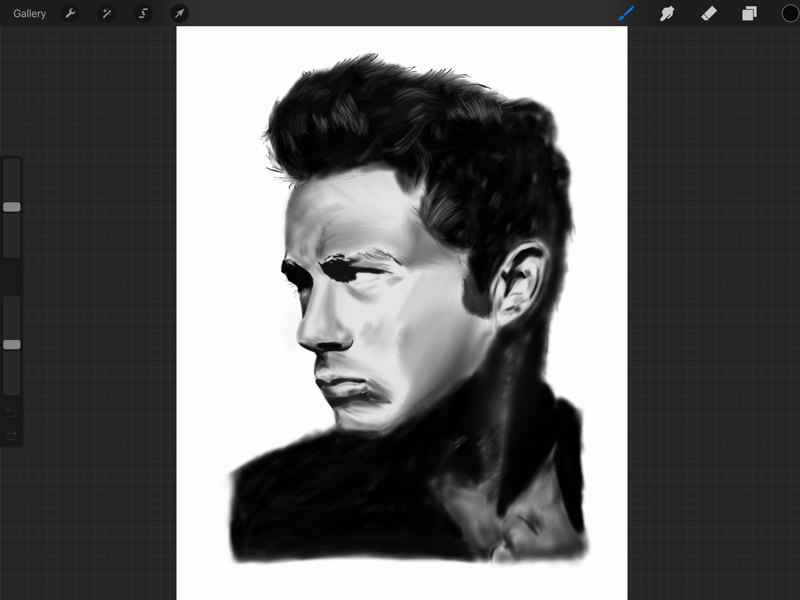Click the brush size slider handle
Image resolution: width=800 pixels, height=600 pixels.
(x=12, y=207)
